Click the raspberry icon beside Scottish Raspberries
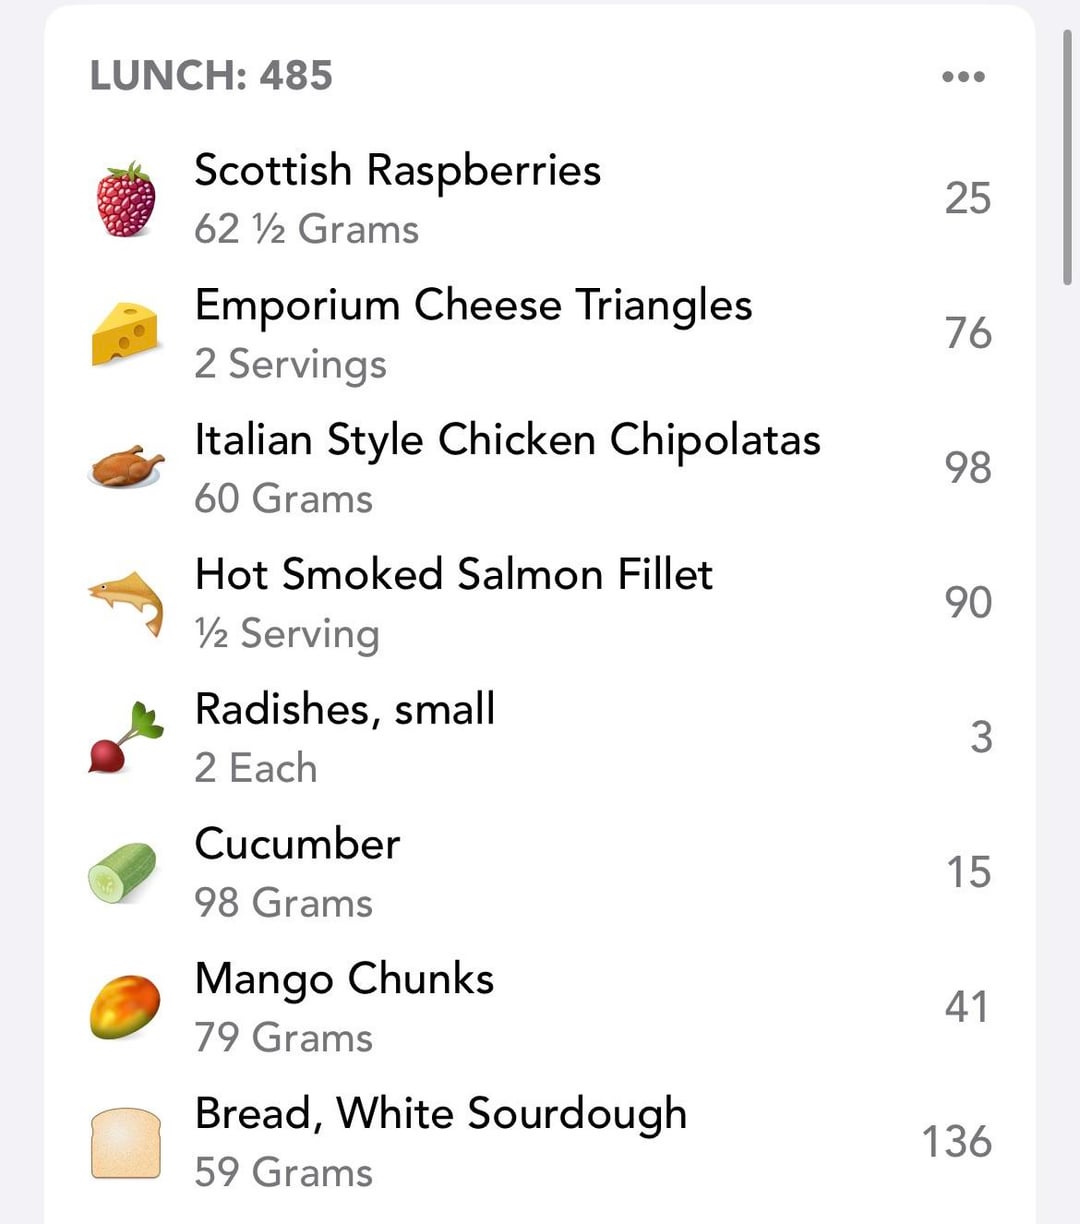Image resolution: width=1080 pixels, height=1224 pixels. tap(125, 199)
